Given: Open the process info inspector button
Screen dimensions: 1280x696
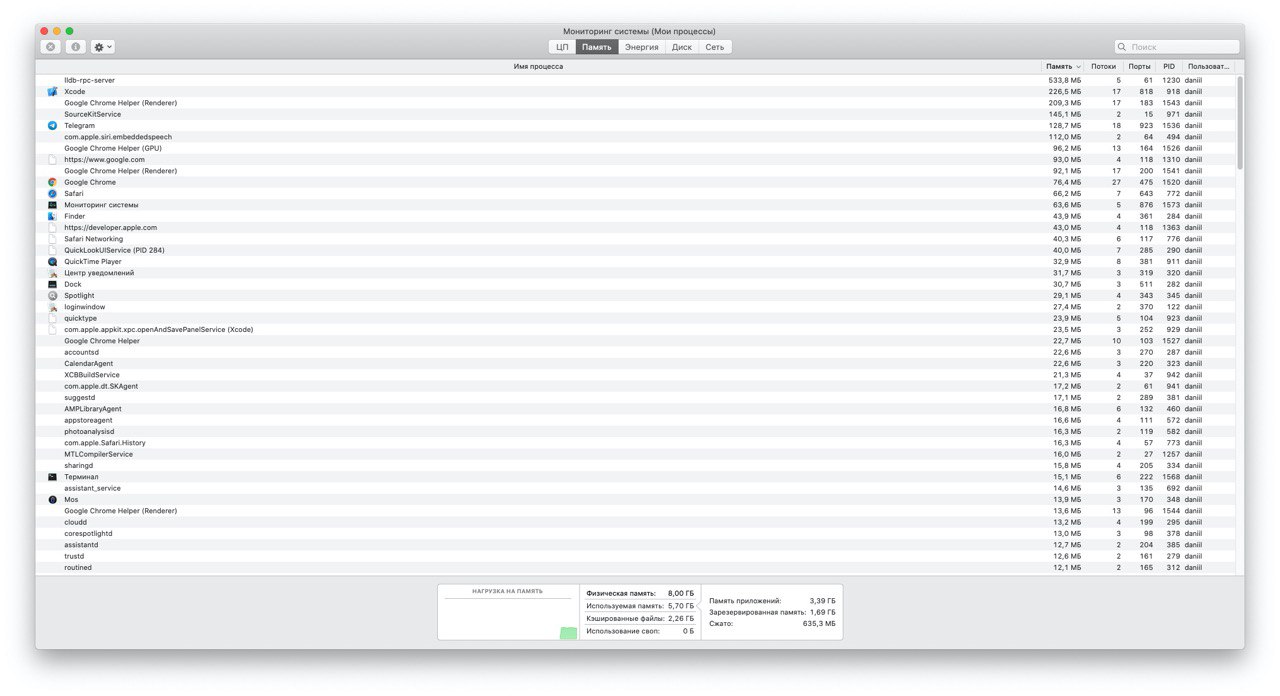Looking at the screenshot, I should pos(76,47).
